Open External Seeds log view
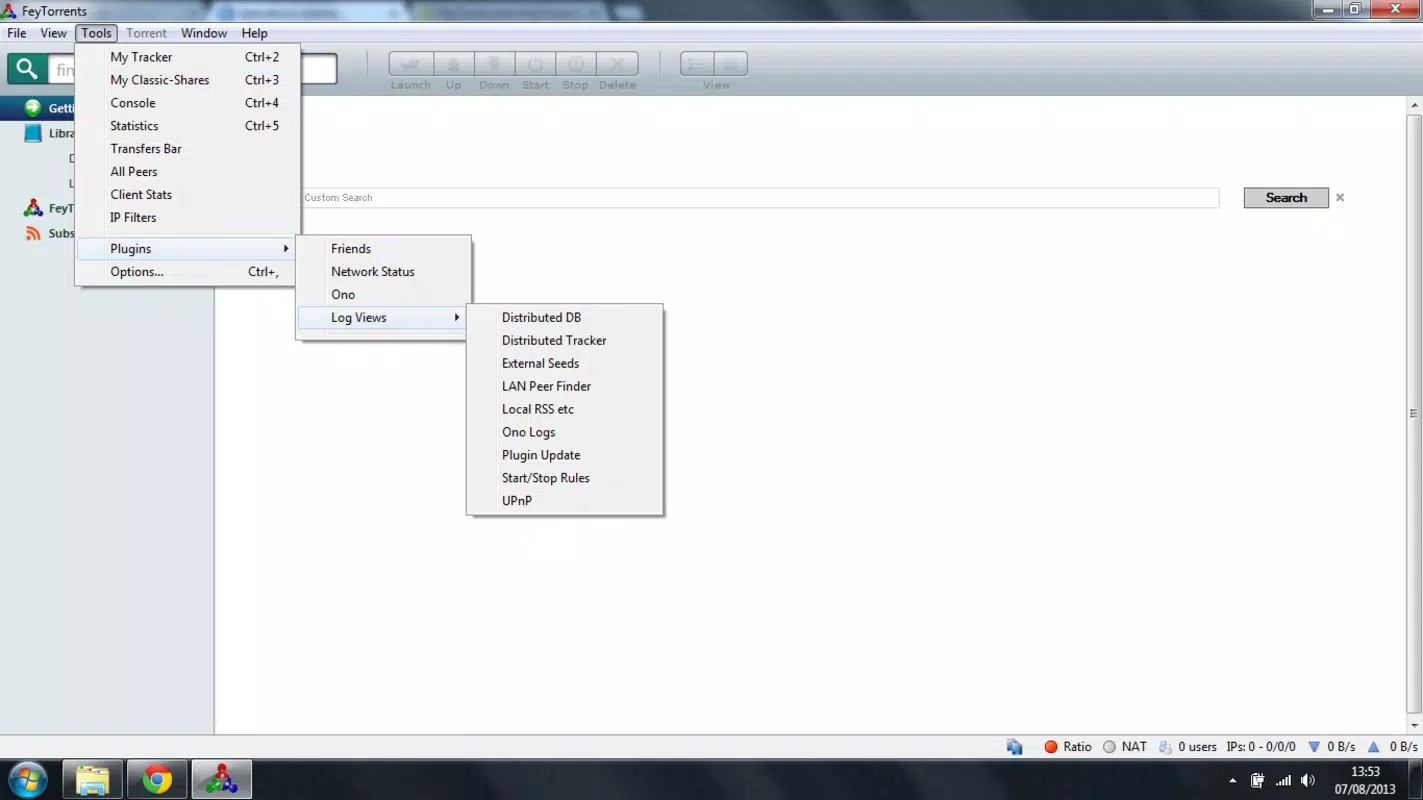The image size is (1423, 800). 564,364
